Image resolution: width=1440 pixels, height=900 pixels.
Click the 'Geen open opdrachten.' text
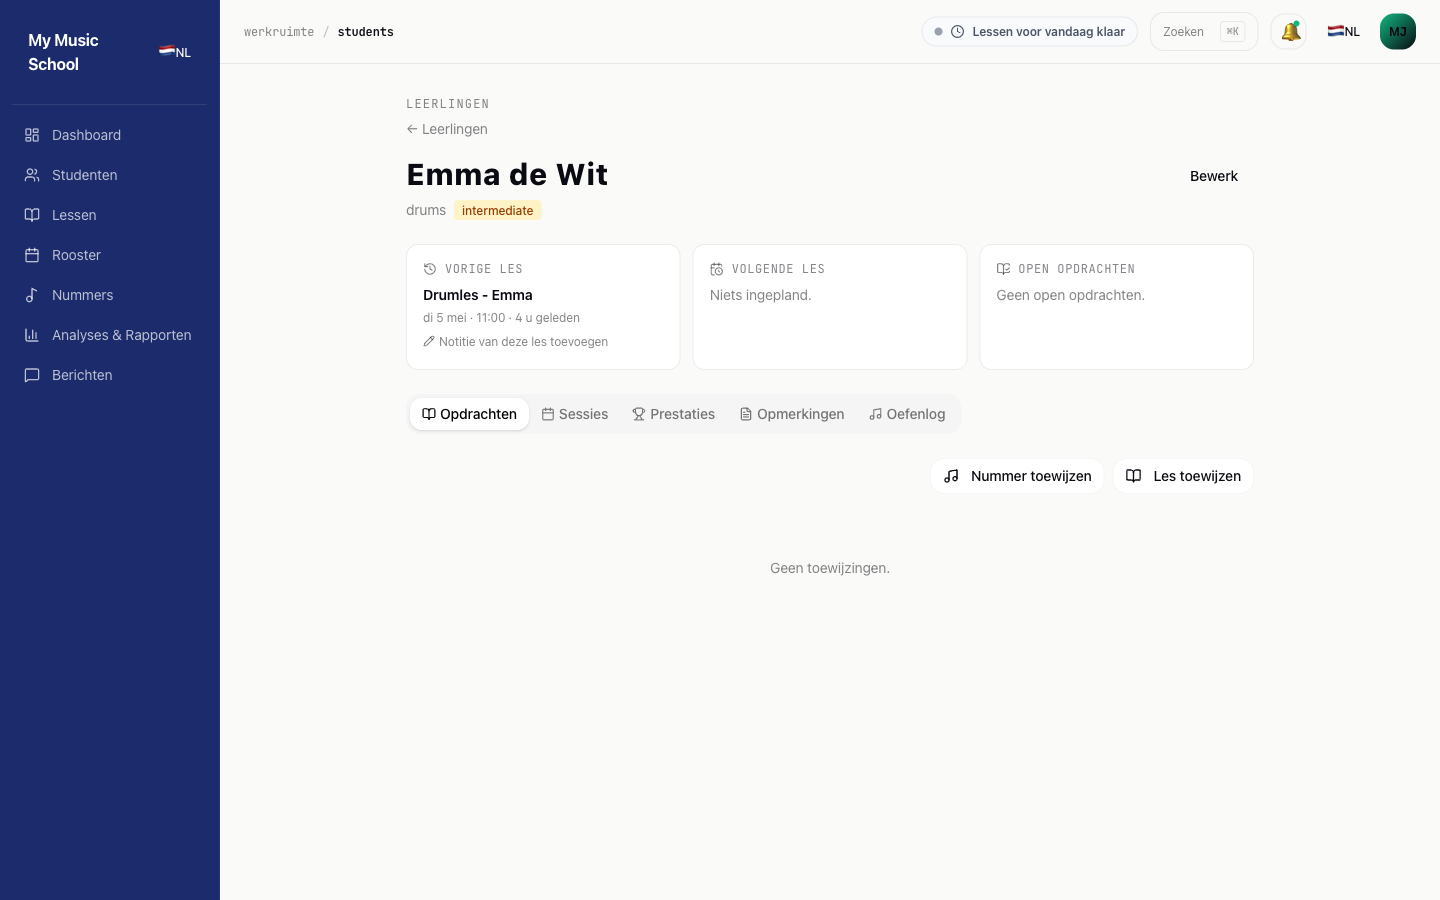[1070, 295]
